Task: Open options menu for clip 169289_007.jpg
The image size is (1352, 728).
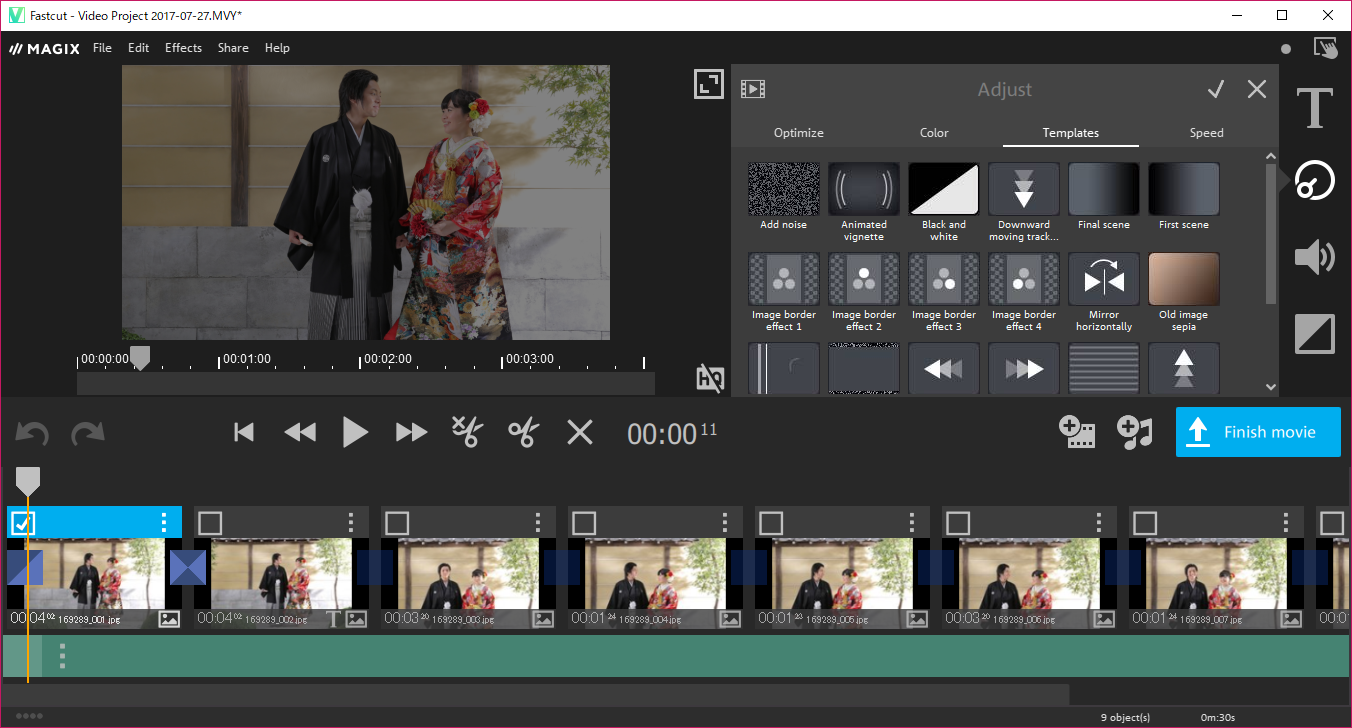Action: [1286, 522]
